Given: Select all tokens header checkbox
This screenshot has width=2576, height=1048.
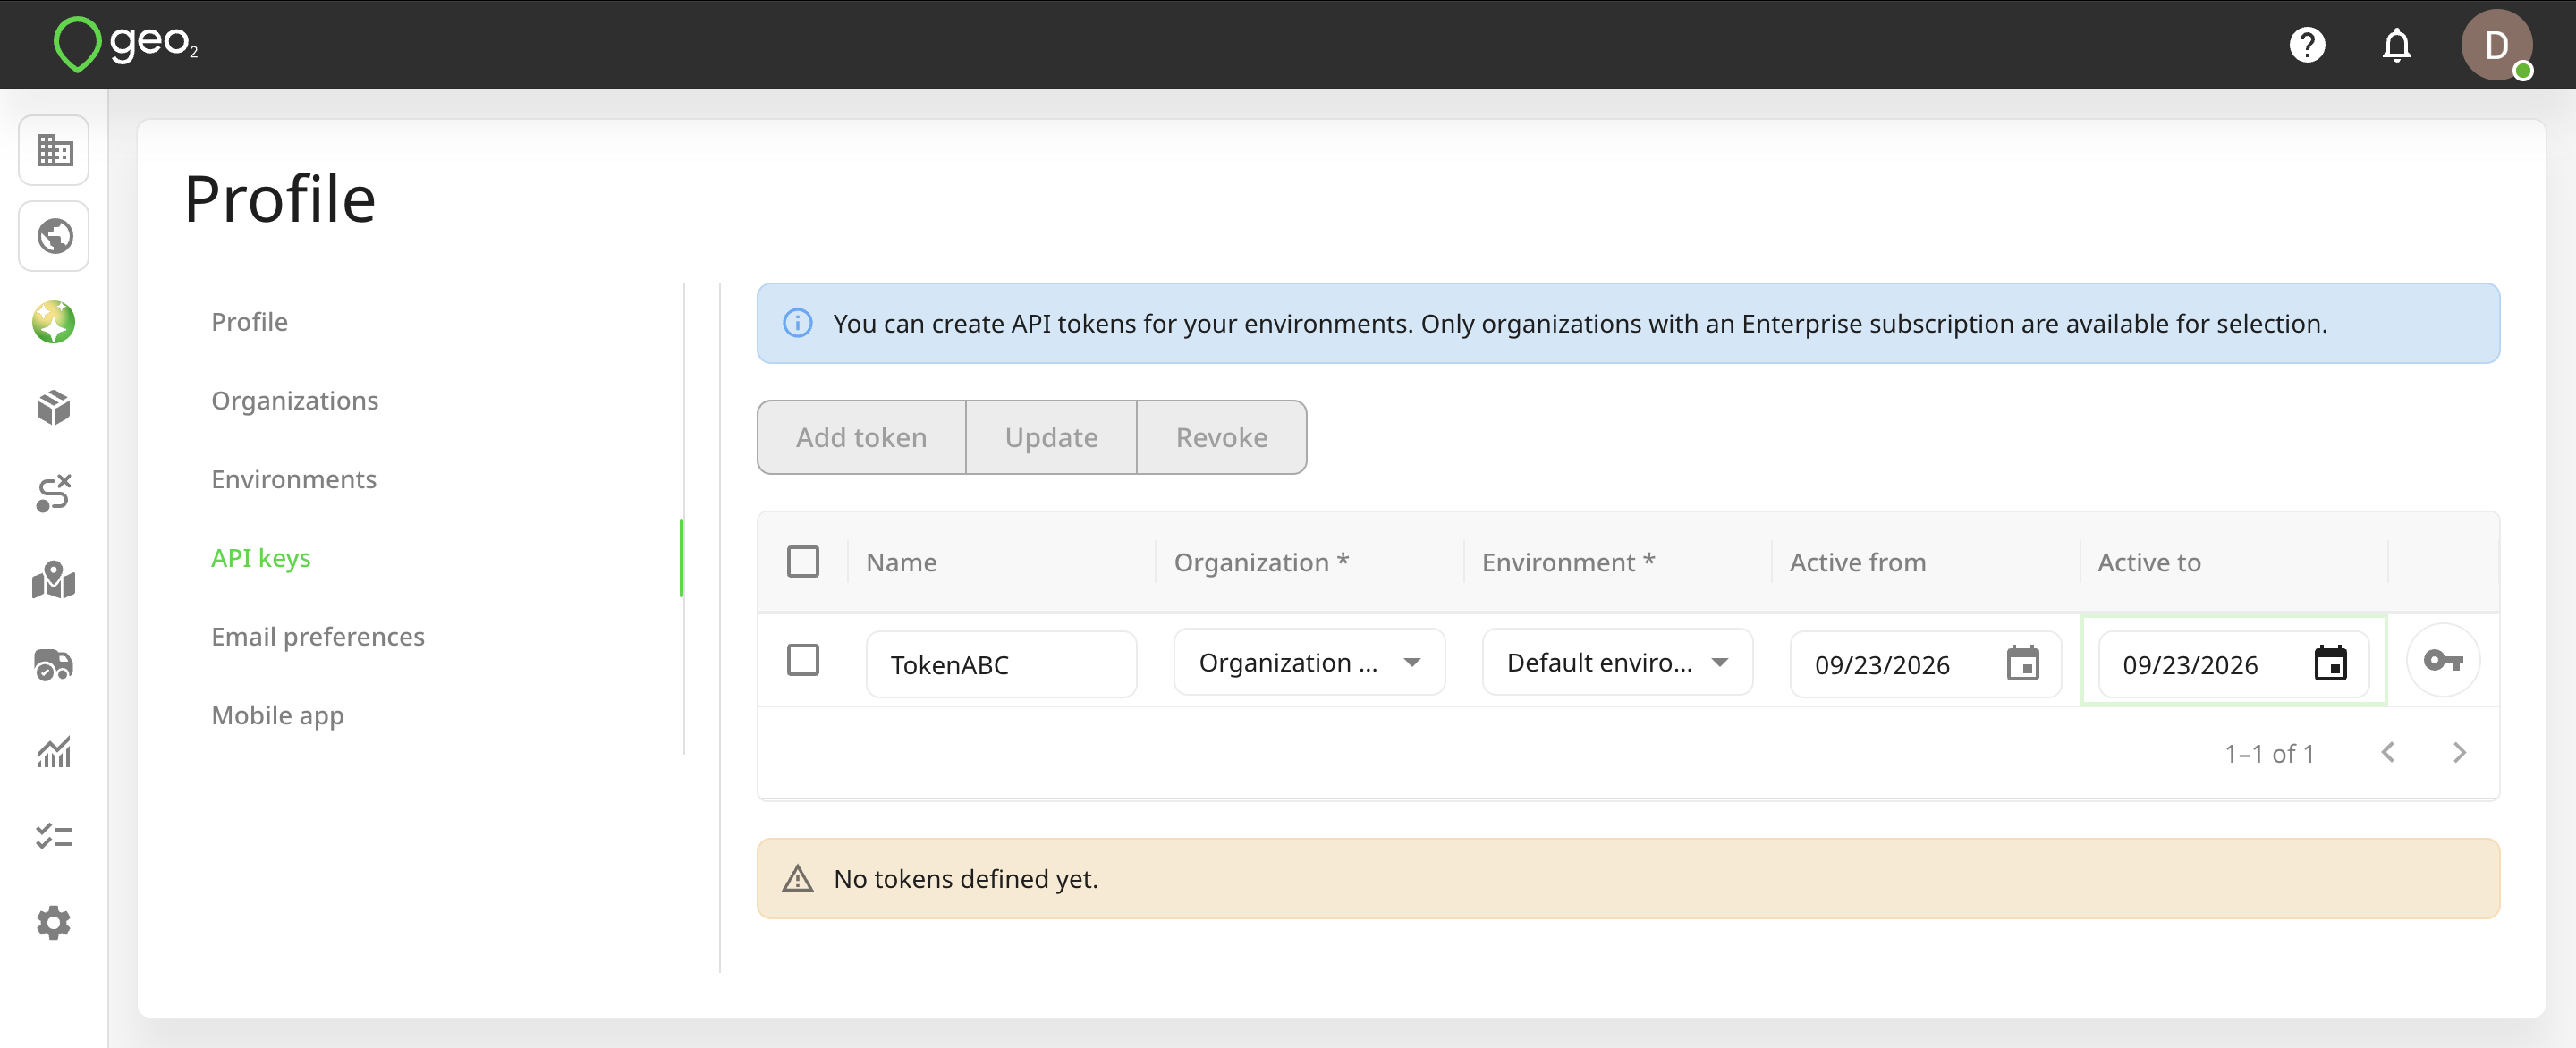Looking at the screenshot, I should [x=802, y=562].
